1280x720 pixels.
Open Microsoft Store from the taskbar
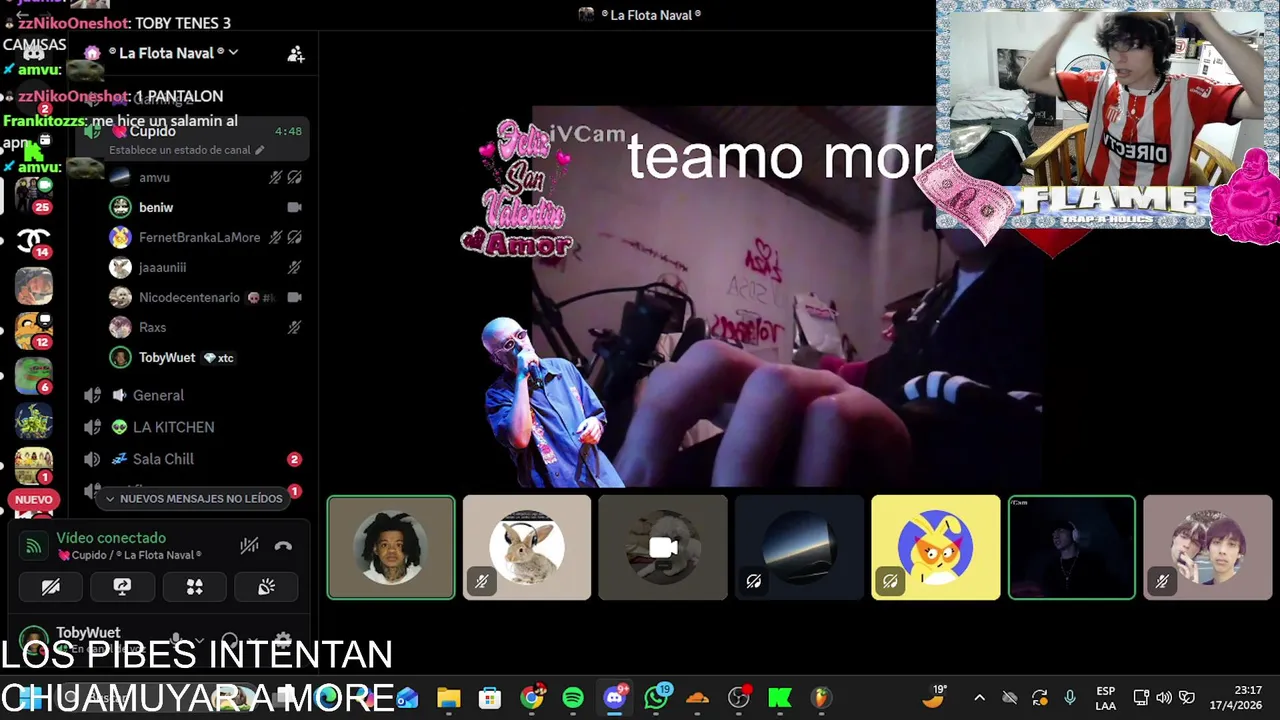[x=490, y=698]
